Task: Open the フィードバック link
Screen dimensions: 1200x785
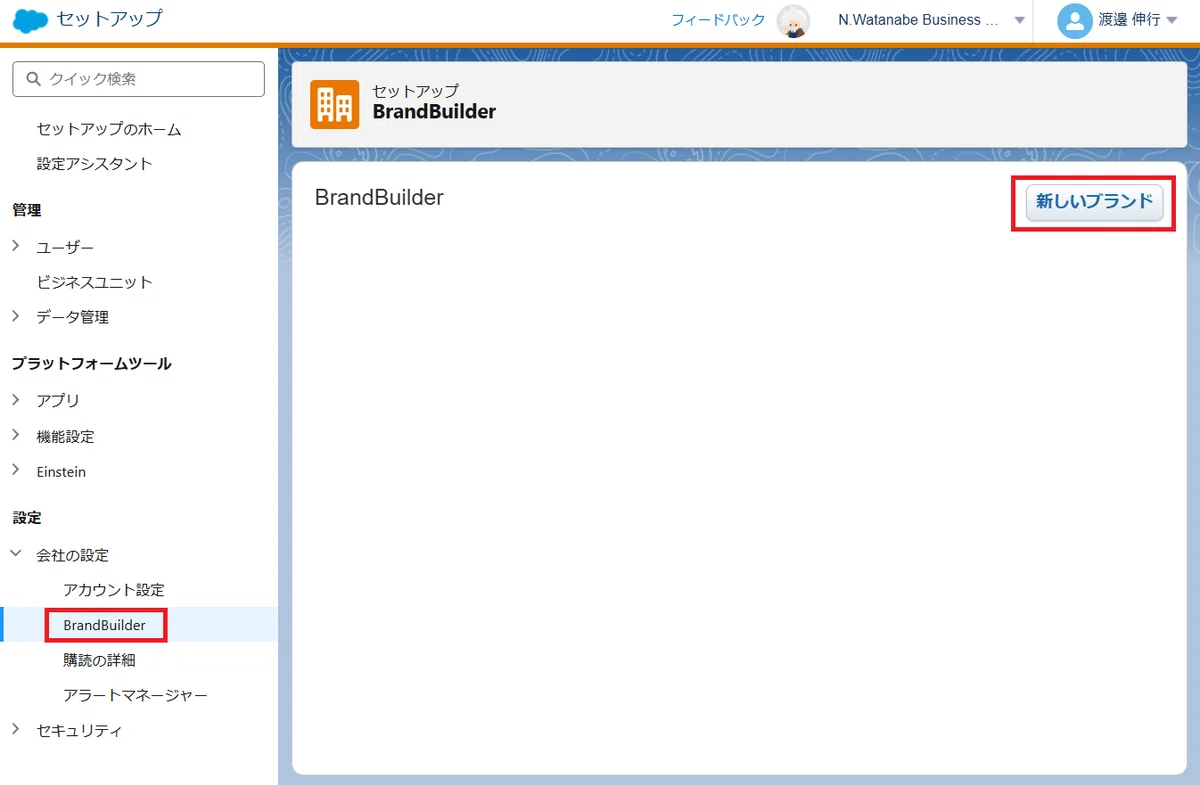Action: click(x=718, y=20)
